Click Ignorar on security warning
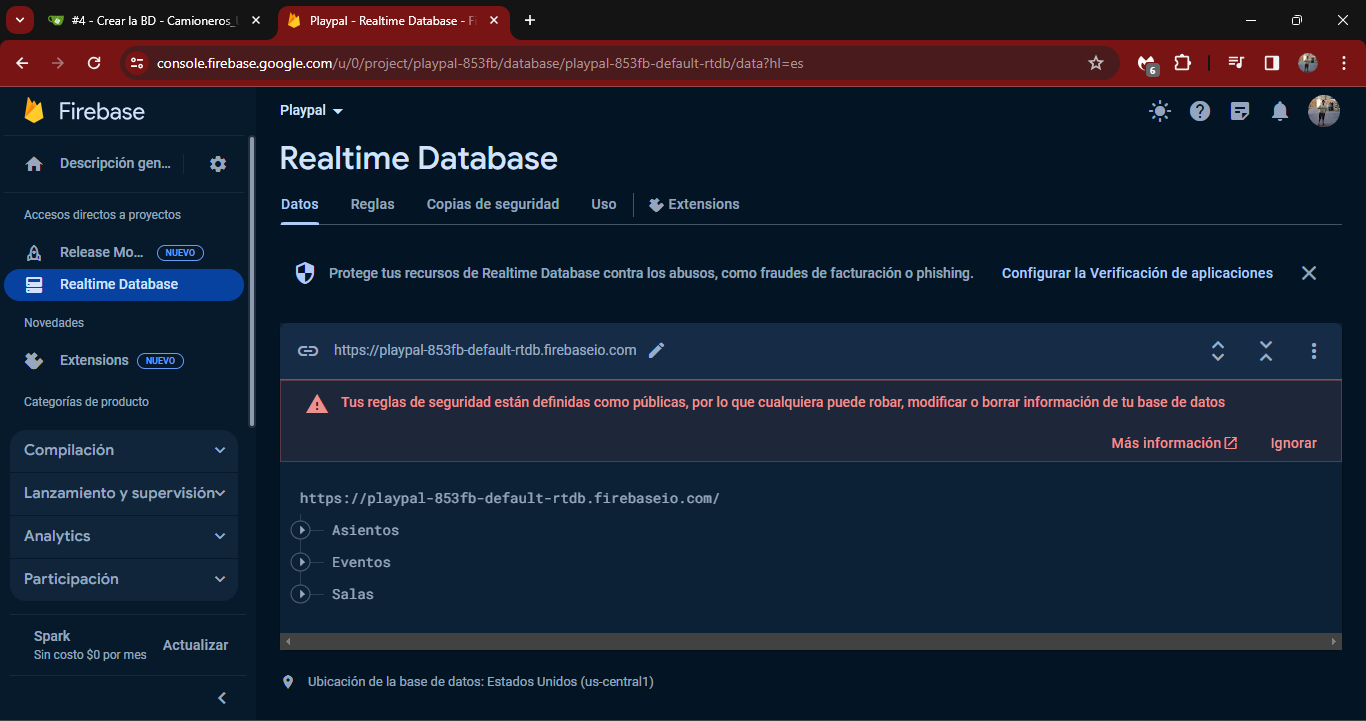 1294,443
